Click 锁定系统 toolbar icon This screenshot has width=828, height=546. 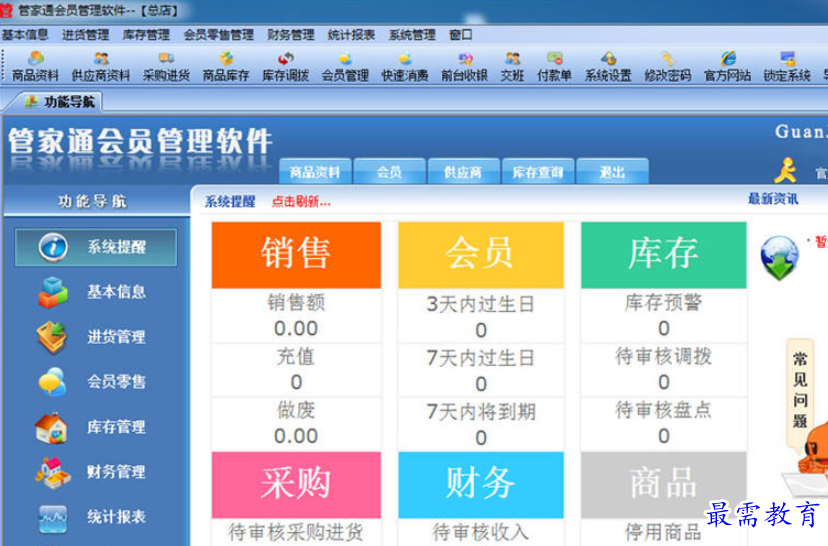pyautogui.click(x=787, y=66)
